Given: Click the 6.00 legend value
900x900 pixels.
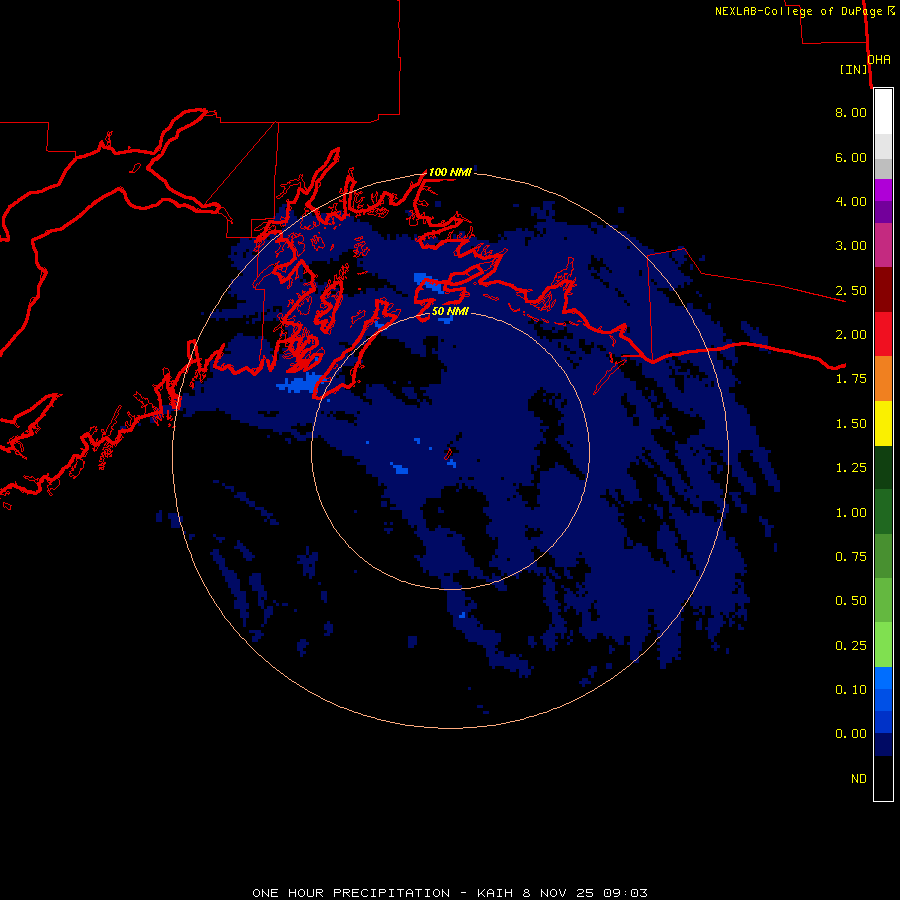Looking at the screenshot, I should coord(851,157).
